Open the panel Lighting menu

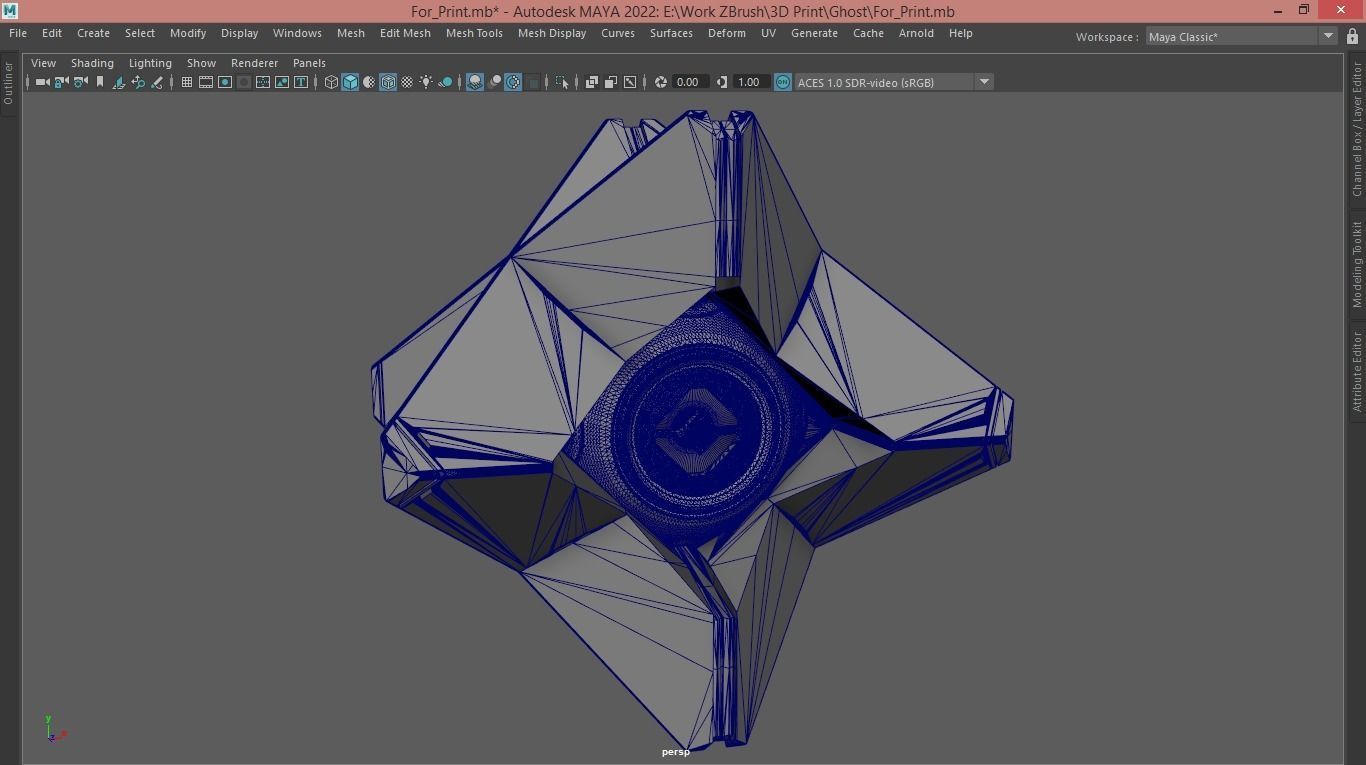tap(150, 63)
